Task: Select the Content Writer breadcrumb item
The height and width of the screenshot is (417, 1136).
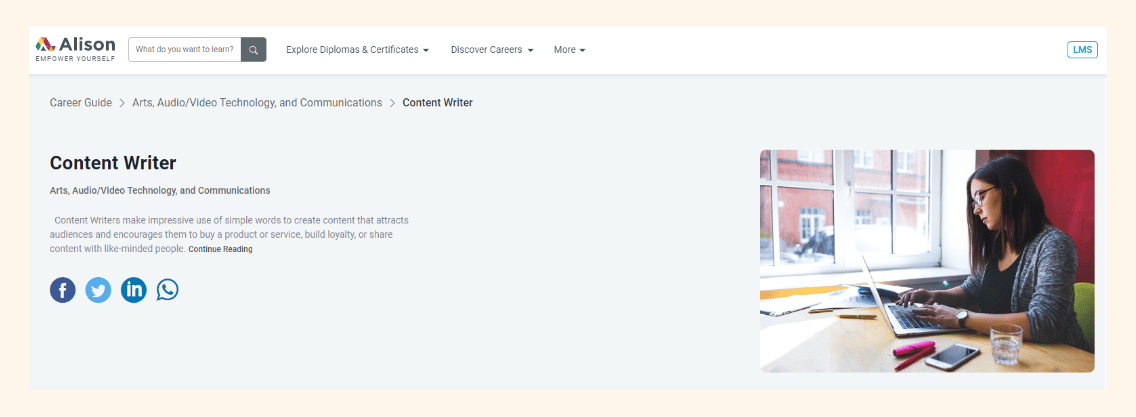Action: (437, 103)
